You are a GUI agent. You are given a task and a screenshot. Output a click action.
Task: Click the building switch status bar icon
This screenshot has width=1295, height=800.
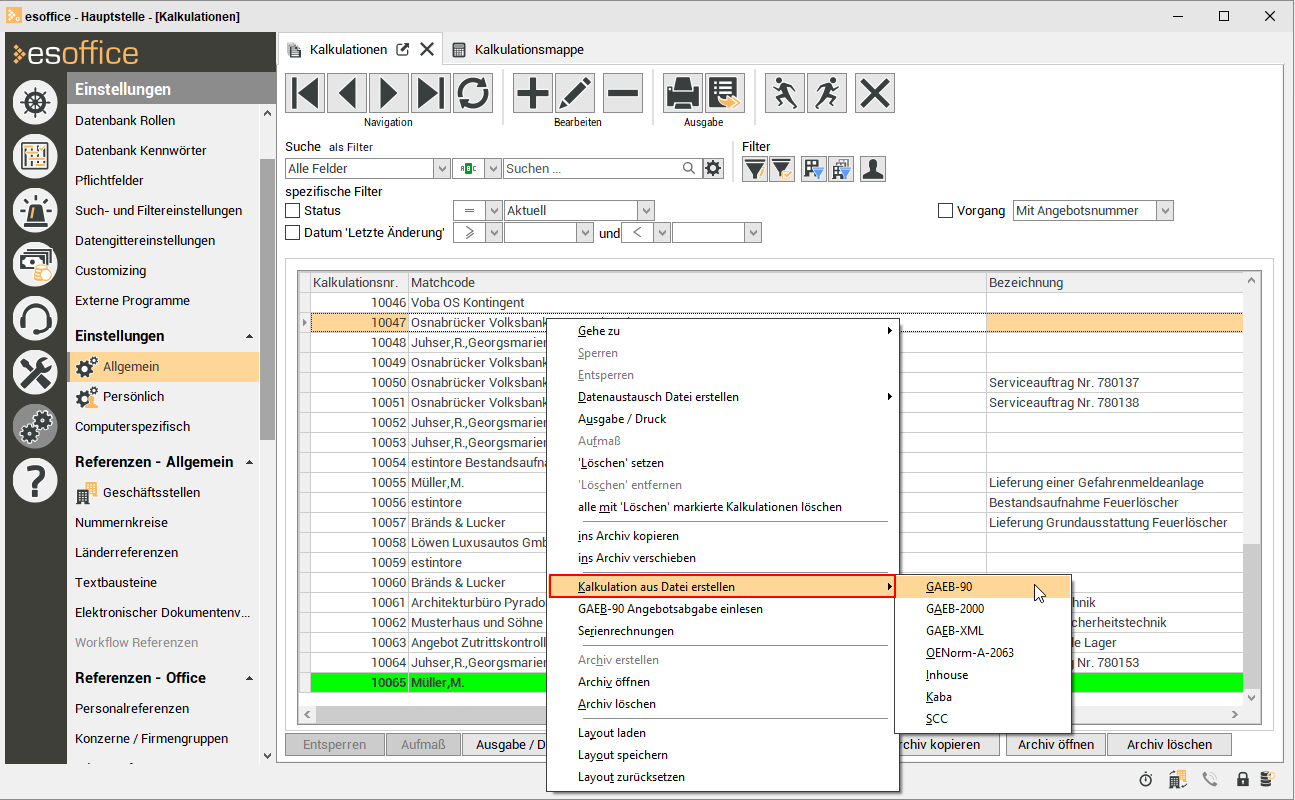click(1177, 779)
